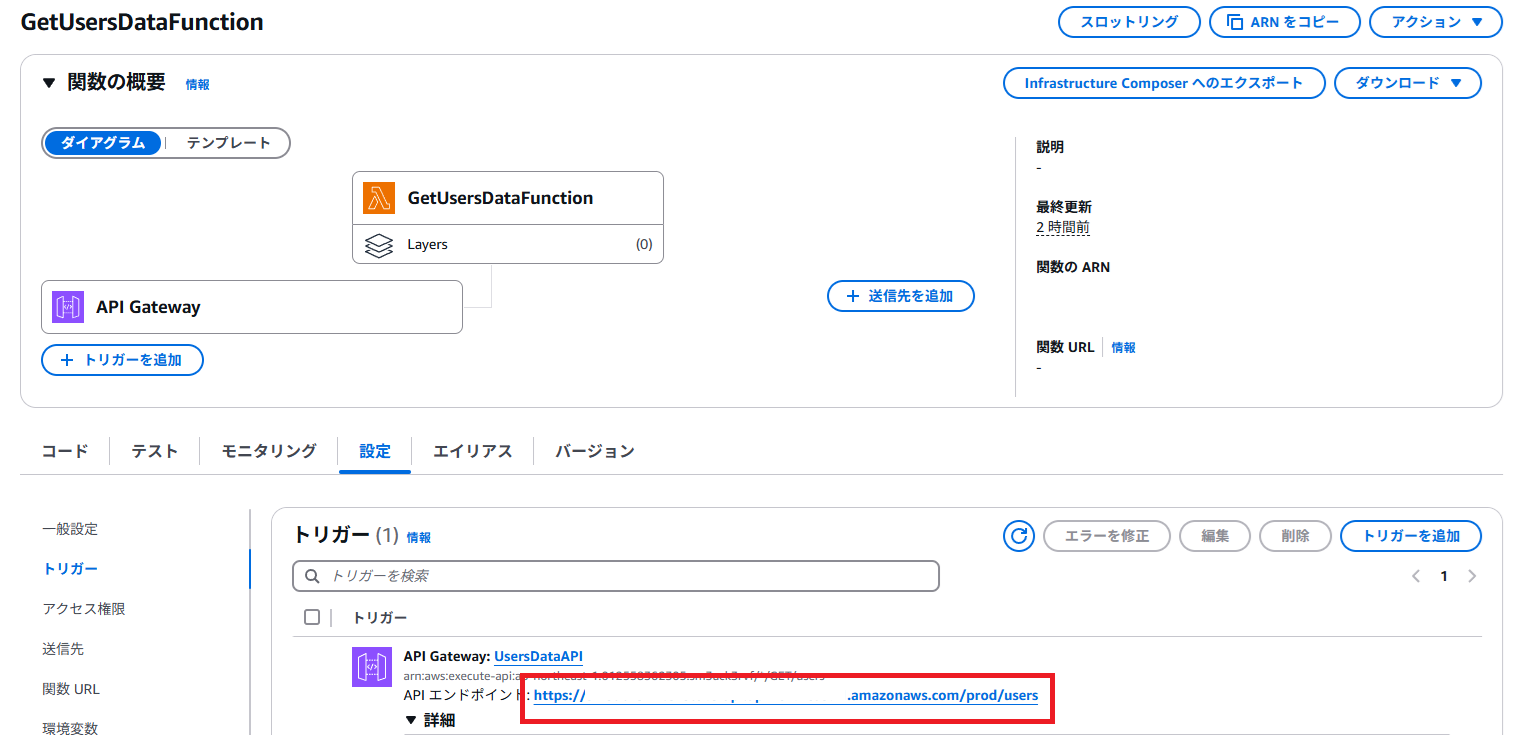Click the GetUsersDataFunction diagram box
The height and width of the screenshot is (735, 1514).
[508, 198]
